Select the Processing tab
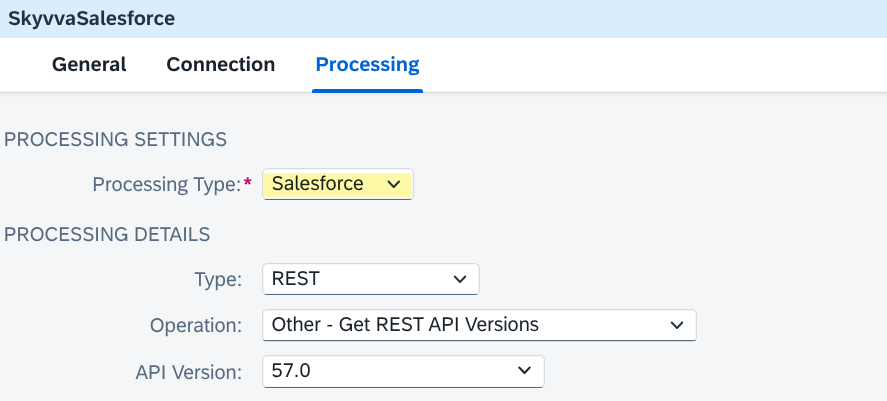This screenshot has height=401, width=887. click(x=367, y=64)
